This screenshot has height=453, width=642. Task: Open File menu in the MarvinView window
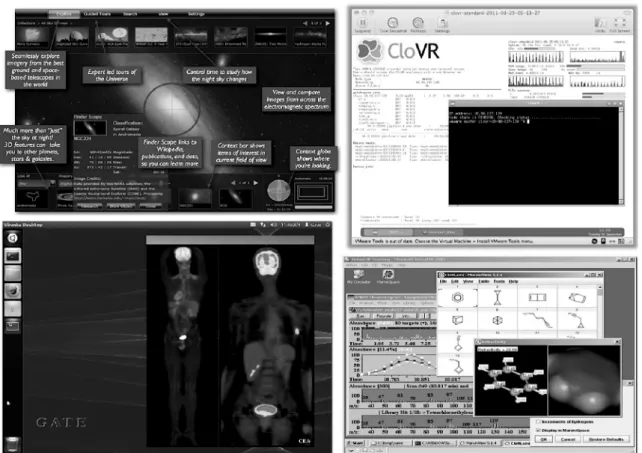443,281
